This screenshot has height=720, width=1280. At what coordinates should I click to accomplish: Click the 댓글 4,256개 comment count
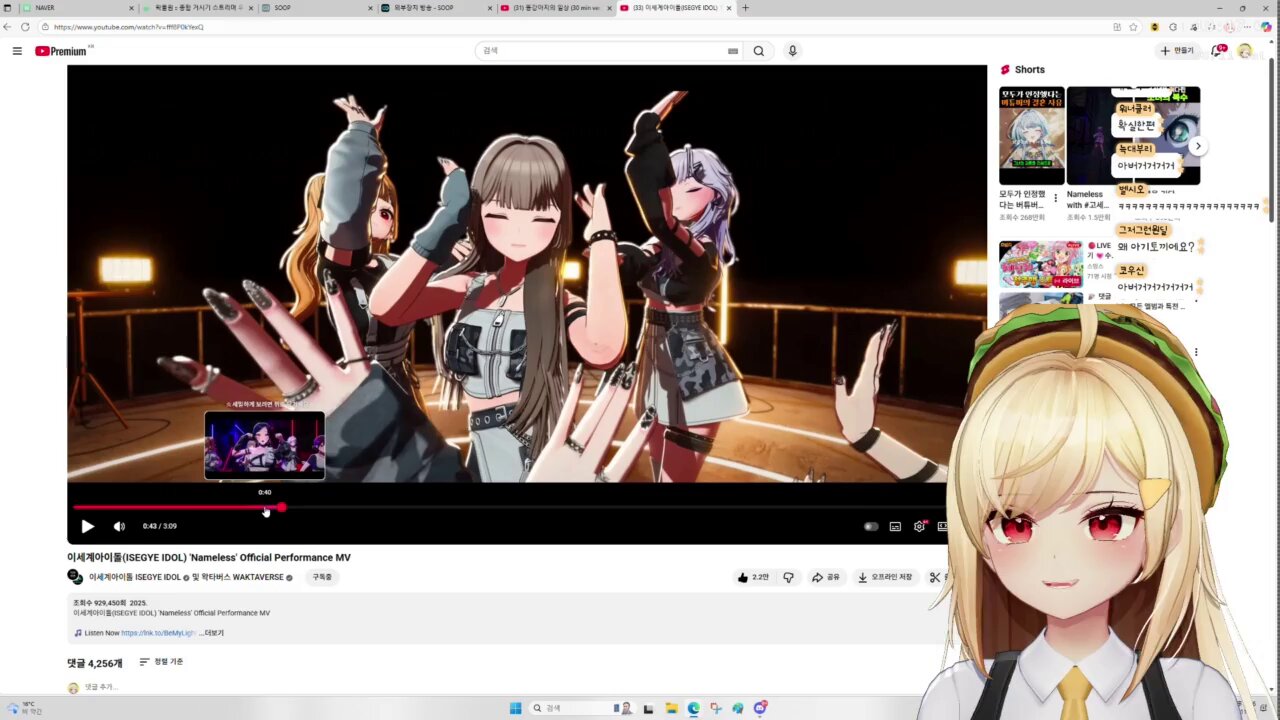tap(95, 663)
